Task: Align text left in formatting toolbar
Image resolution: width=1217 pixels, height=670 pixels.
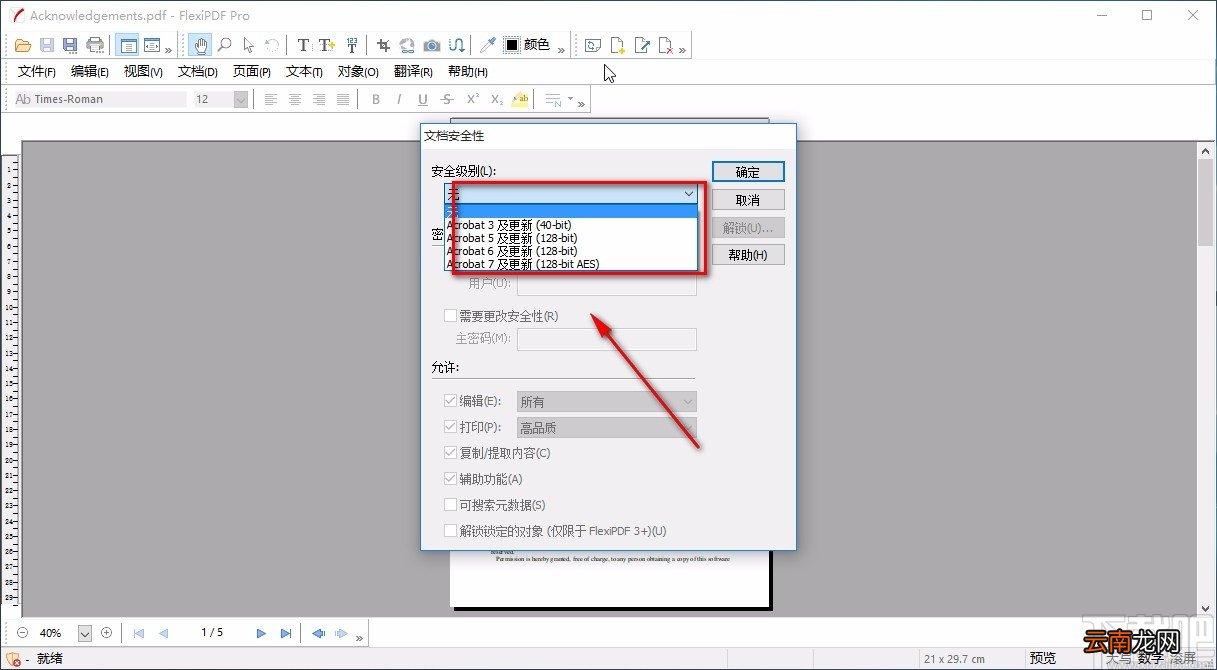Action: (271, 99)
